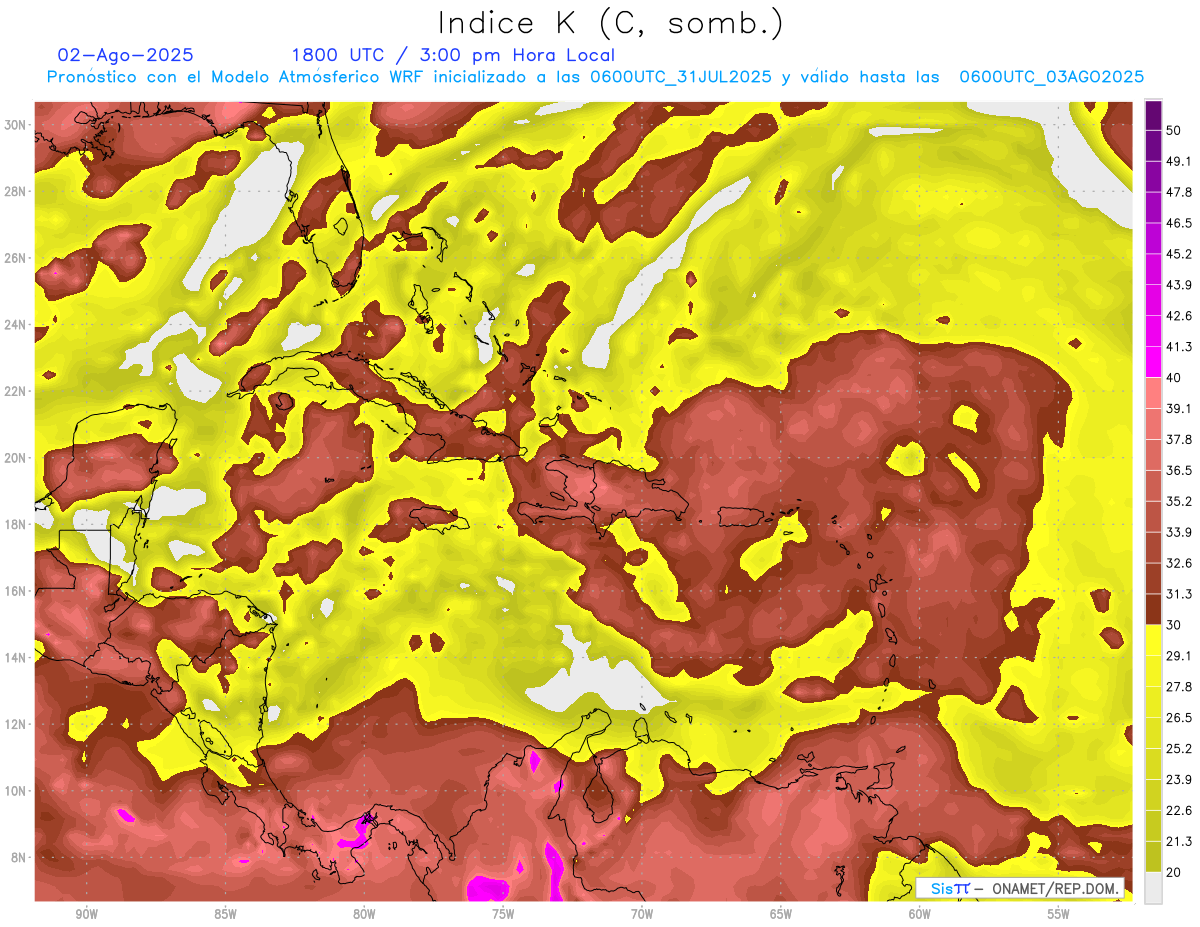This screenshot has width=1200, height=927.
Task: Click the "46.5" color scale value
Action: pos(1178,223)
